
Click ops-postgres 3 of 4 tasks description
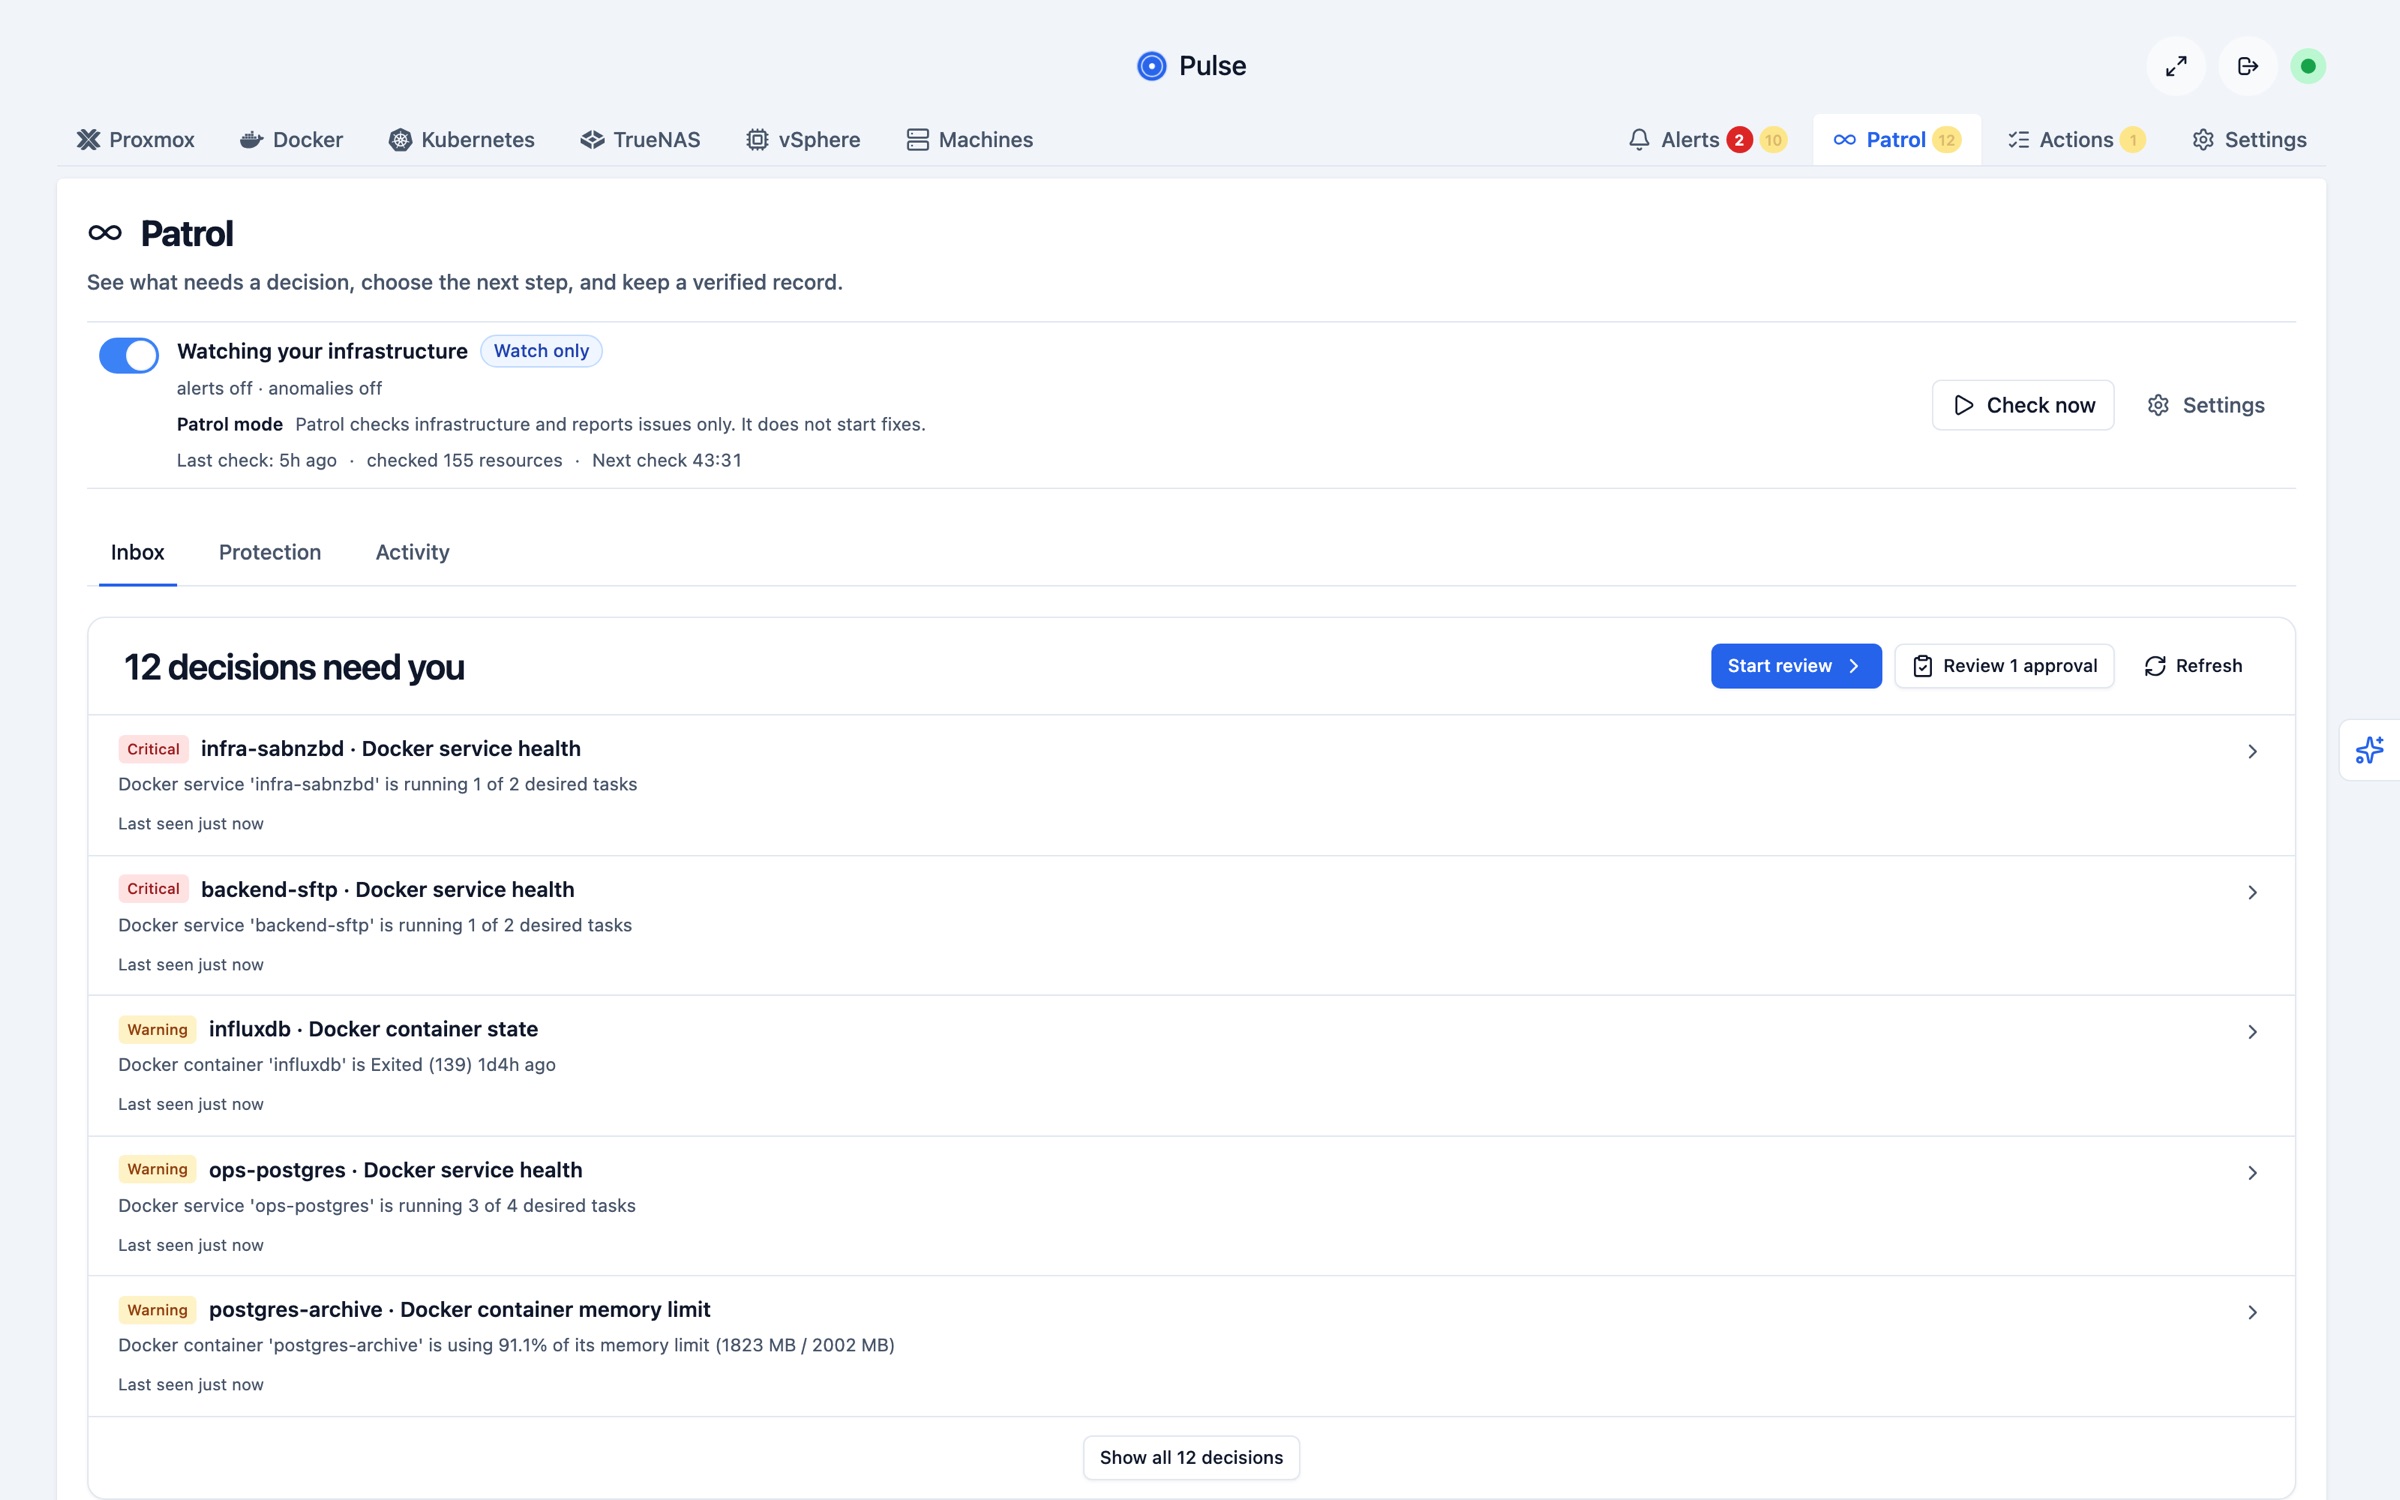377,1206
